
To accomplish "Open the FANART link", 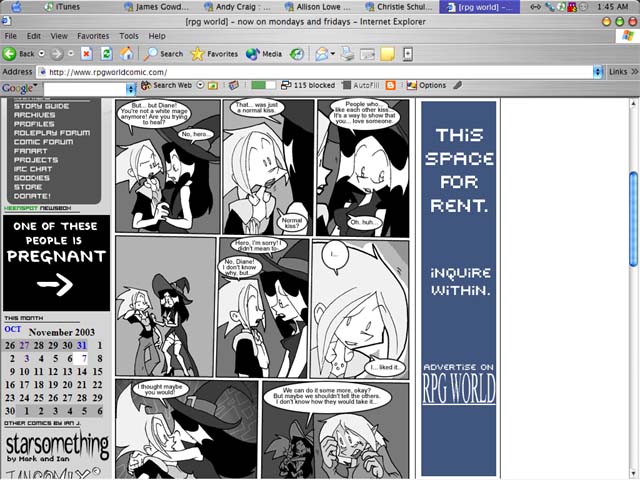I will [x=31, y=151].
